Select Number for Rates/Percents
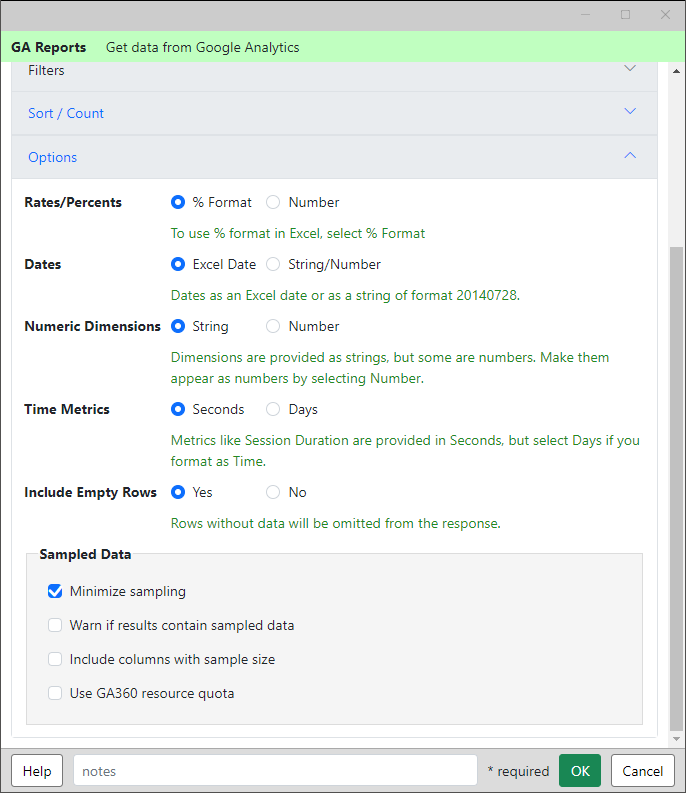 pyautogui.click(x=273, y=202)
